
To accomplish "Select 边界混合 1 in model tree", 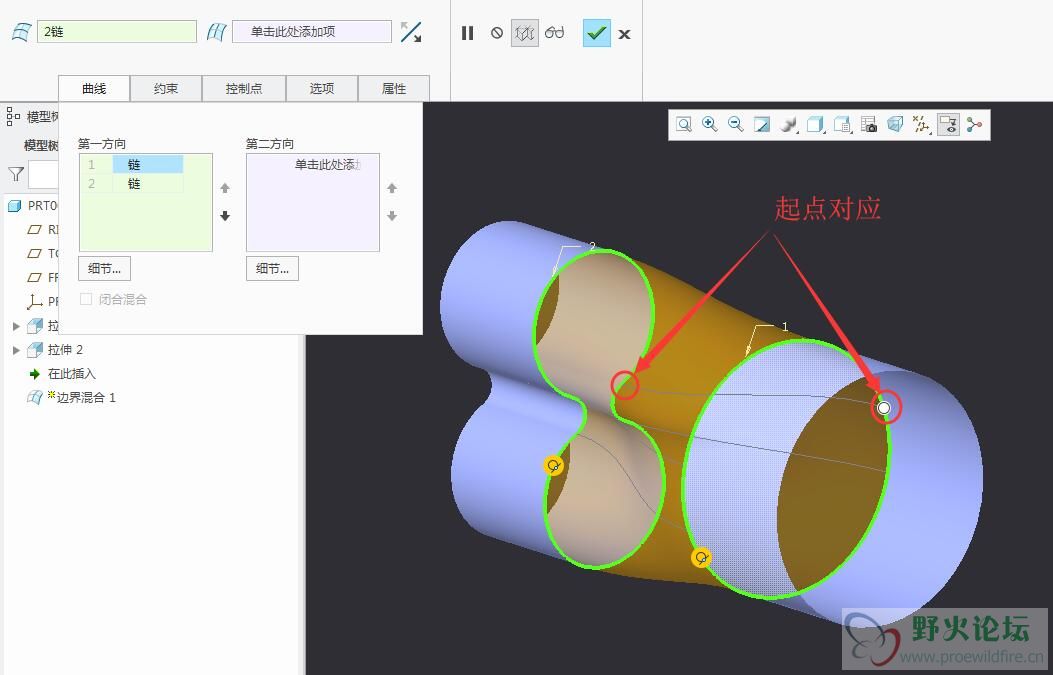I will click(x=86, y=398).
